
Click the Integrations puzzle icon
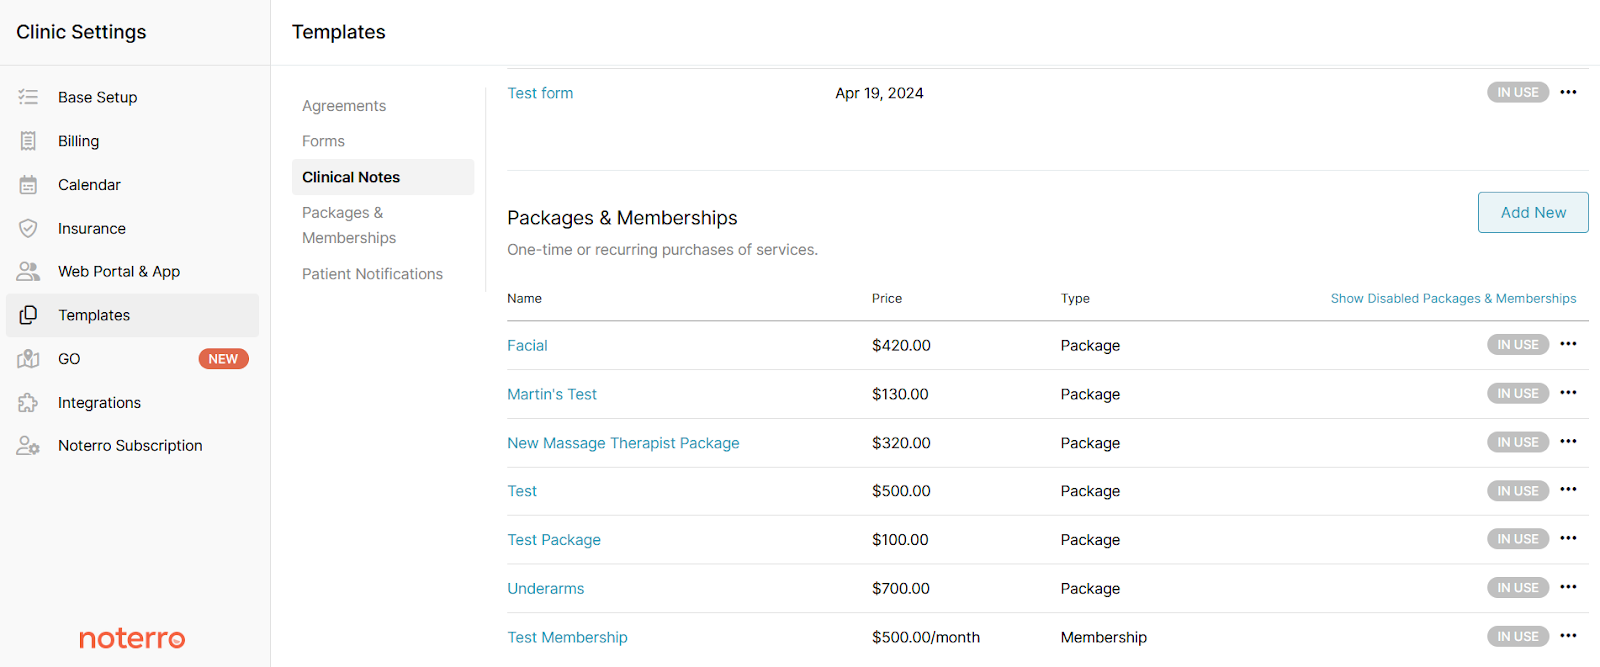[28, 402]
